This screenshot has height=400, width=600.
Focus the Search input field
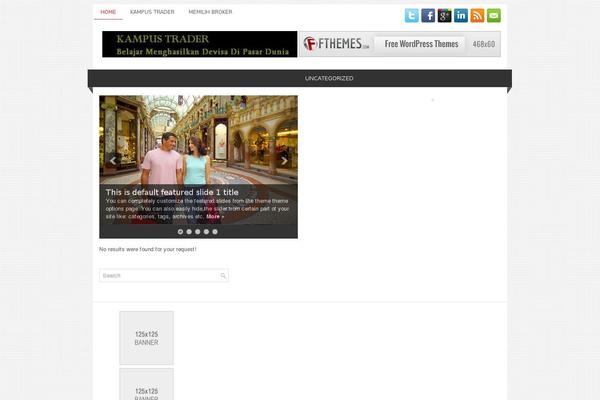[x=164, y=276]
